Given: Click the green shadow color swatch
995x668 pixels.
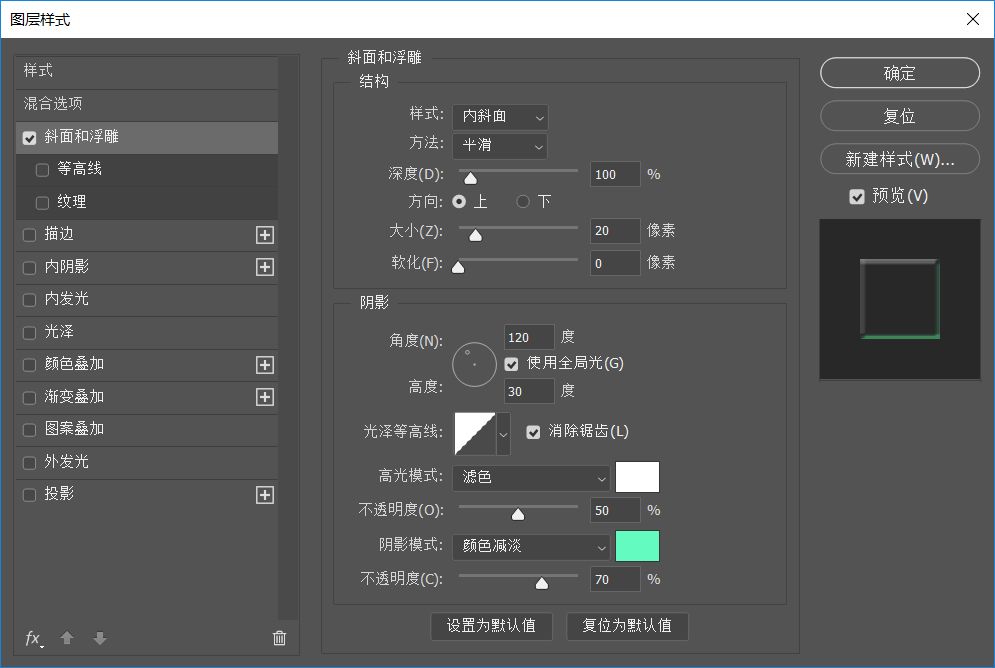Looking at the screenshot, I should pos(637,547).
